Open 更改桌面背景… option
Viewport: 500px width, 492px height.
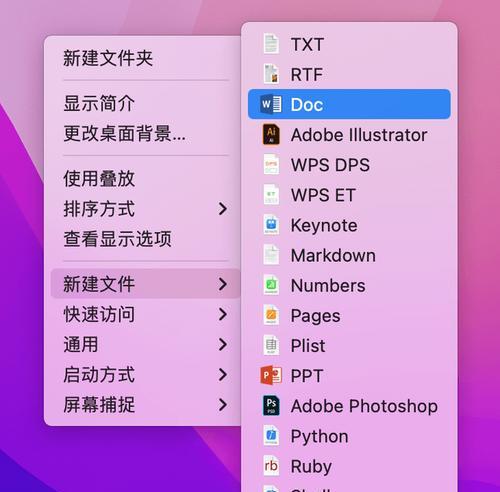click(142, 133)
